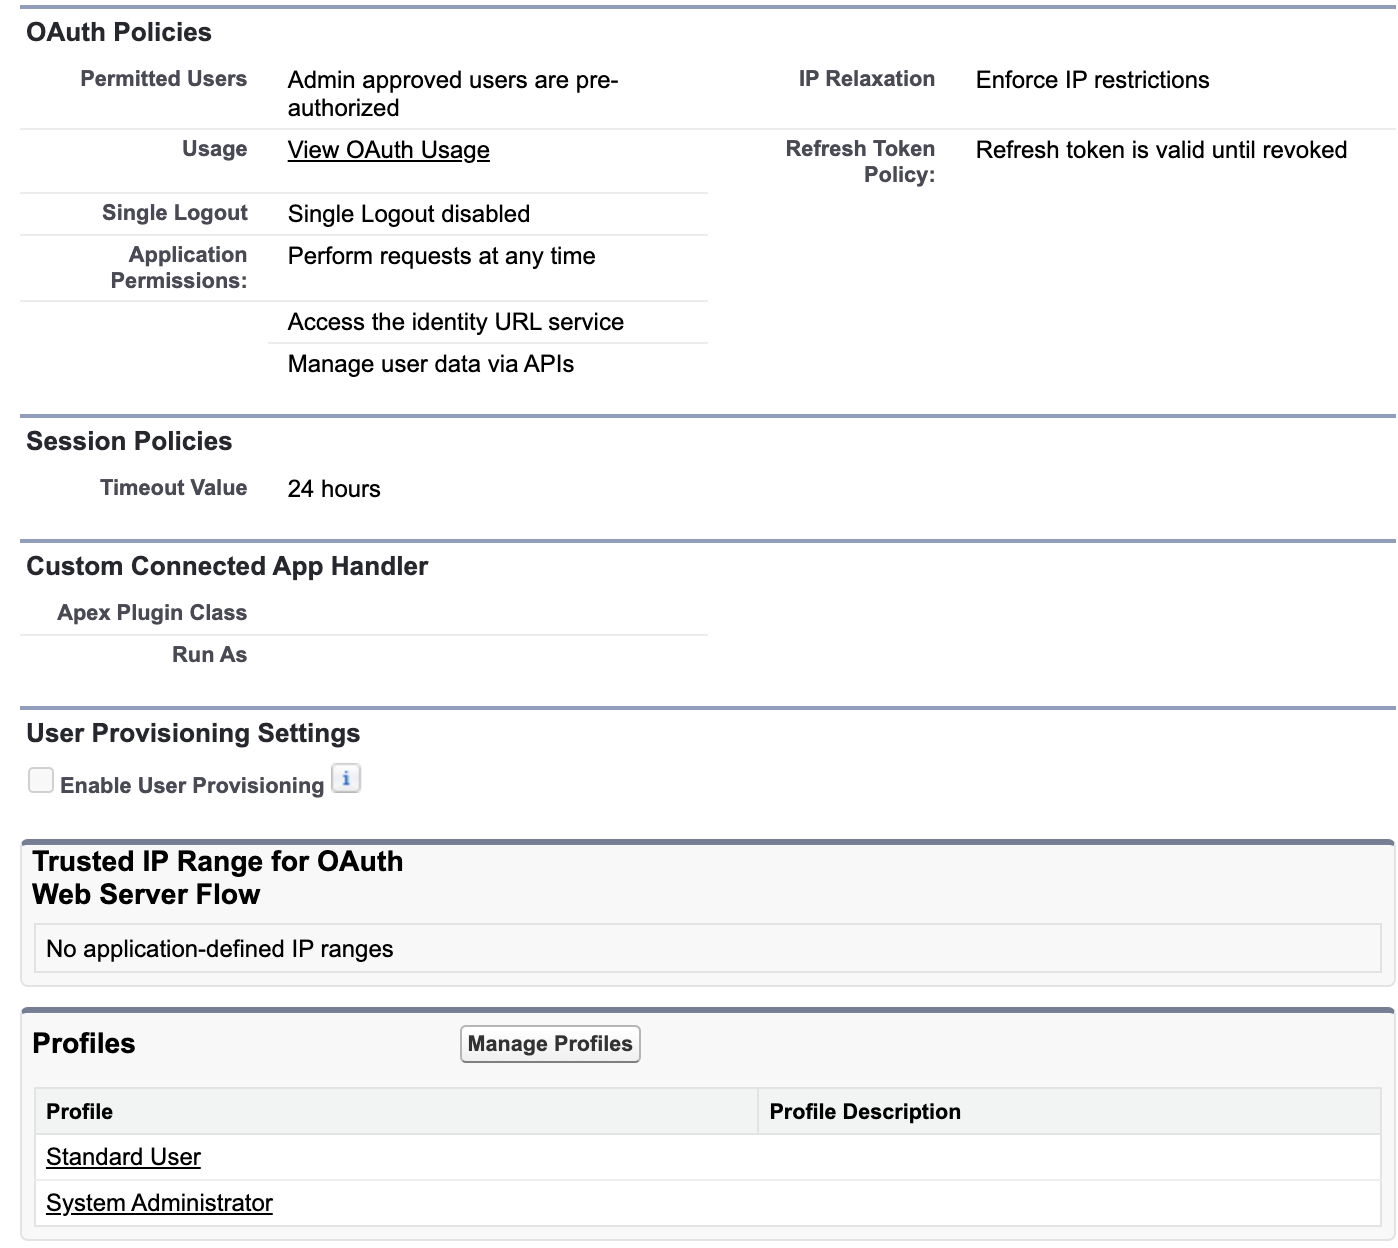Click the Refresh Token Policy value text
Viewport: 1398px width, 1248px height.
tap(1162, 150)
